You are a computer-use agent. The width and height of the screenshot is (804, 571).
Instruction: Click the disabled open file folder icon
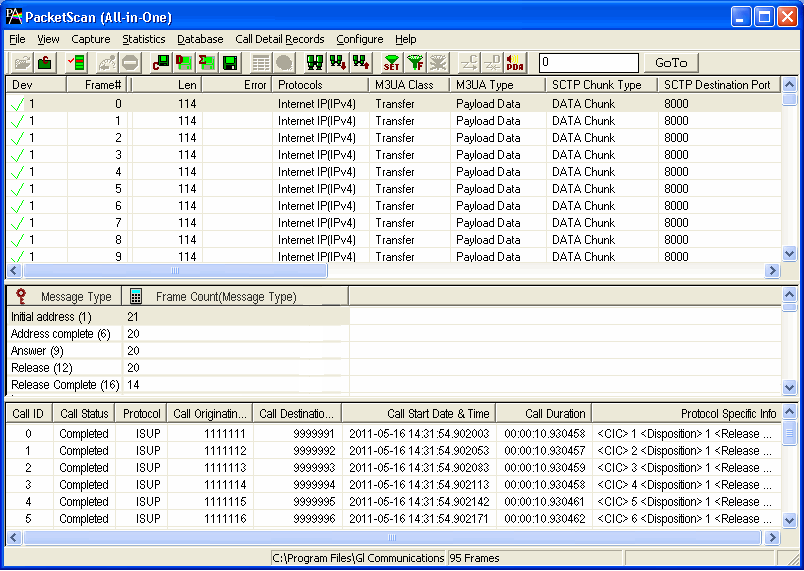click(22, 63)
